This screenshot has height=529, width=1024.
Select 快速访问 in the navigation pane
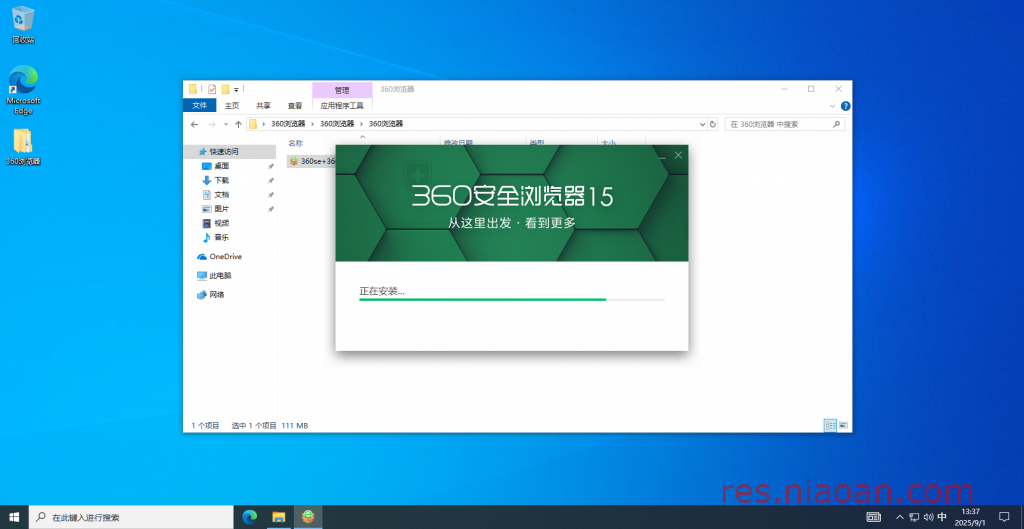224,152
